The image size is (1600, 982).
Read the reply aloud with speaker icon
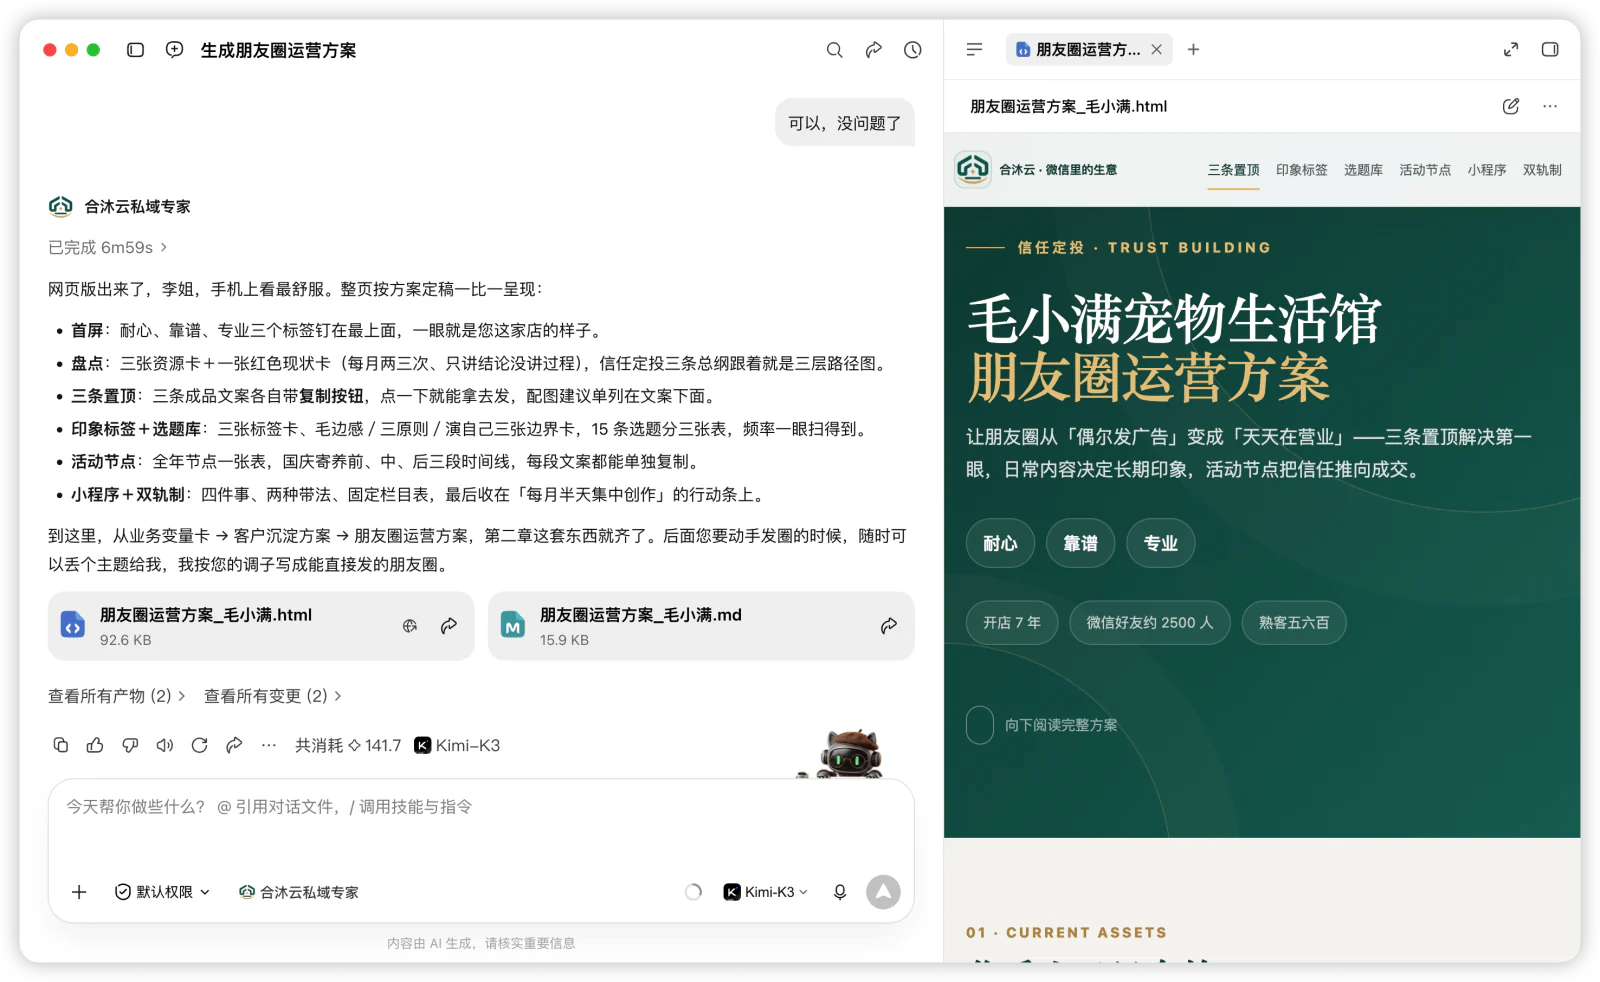pyautogui.click(x=165, y=745)
